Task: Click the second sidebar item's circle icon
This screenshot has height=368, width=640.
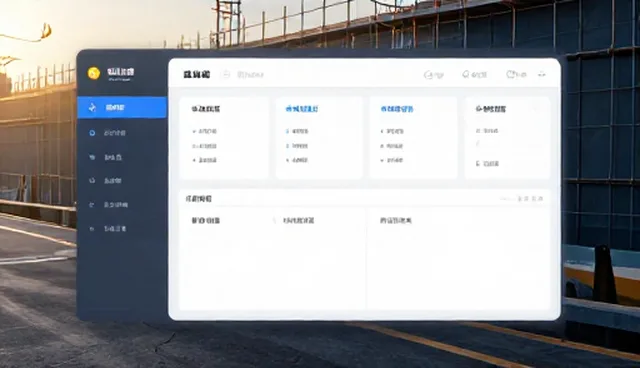Action: pyautogui.click(x=92, y=133)
